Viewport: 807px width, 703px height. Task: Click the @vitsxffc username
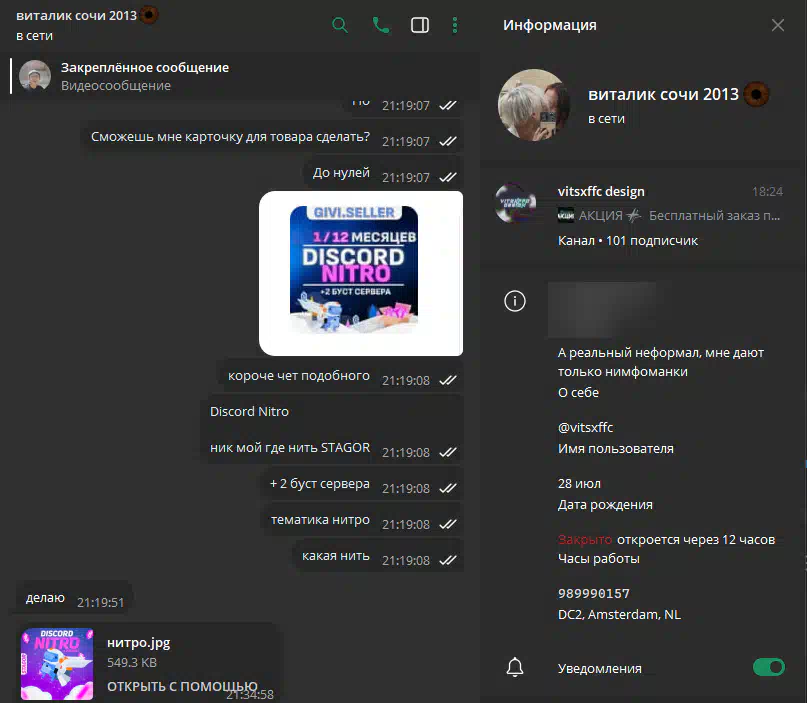585,427
